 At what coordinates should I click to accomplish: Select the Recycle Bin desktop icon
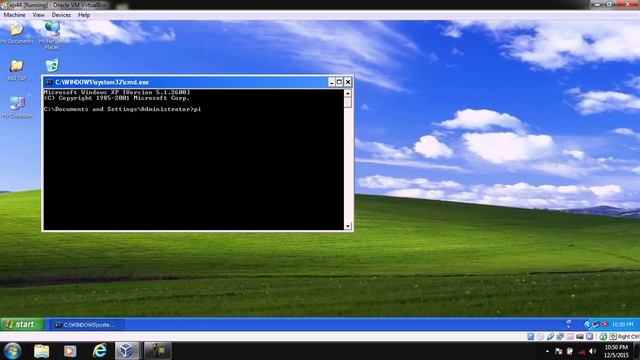click(52, 66)
